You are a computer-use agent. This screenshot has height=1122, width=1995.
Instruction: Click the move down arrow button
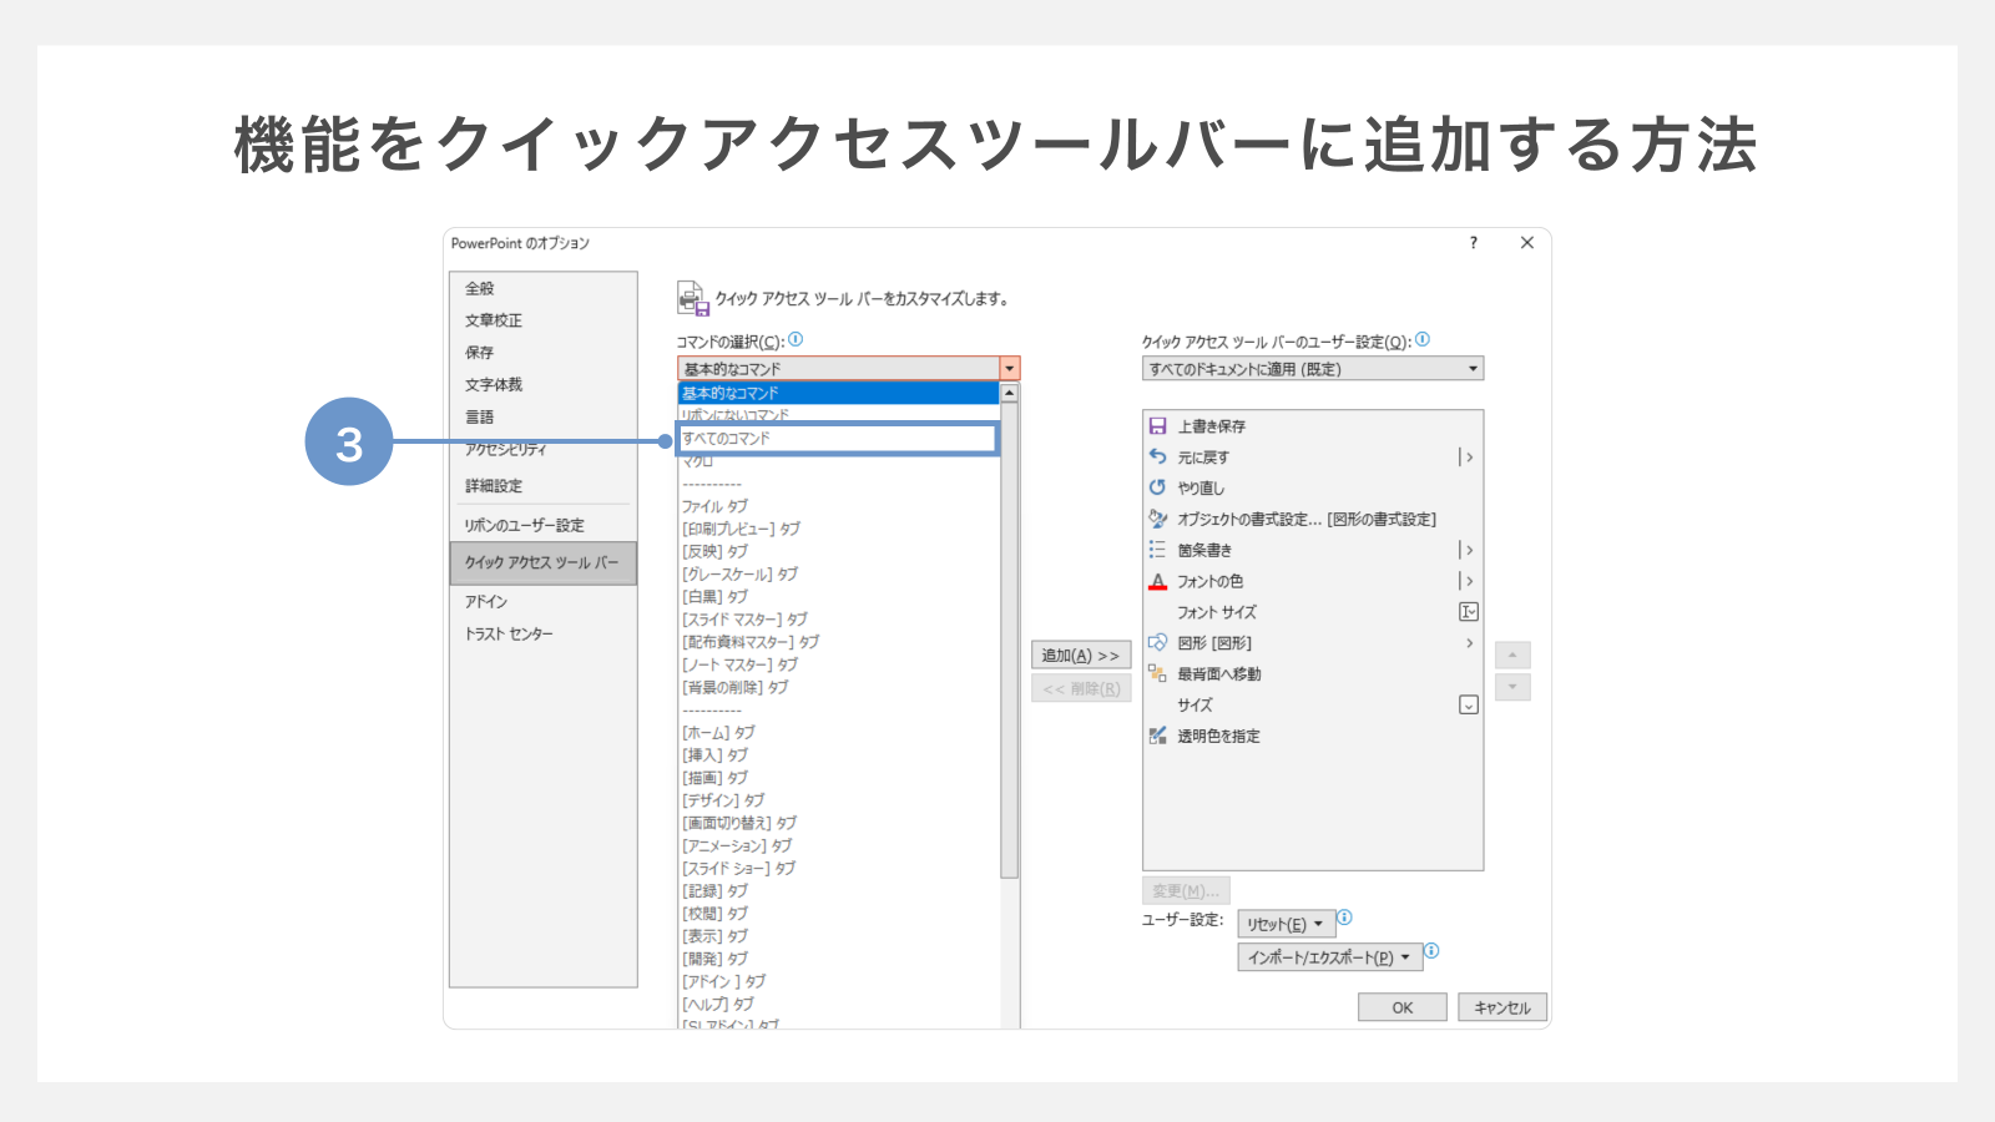[x=1512, y=687]
